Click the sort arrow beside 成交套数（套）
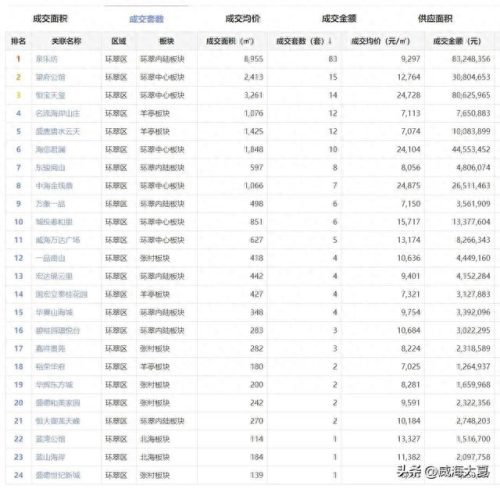The width and height of the screenshot is (500, 489). [x=330, y=41]
